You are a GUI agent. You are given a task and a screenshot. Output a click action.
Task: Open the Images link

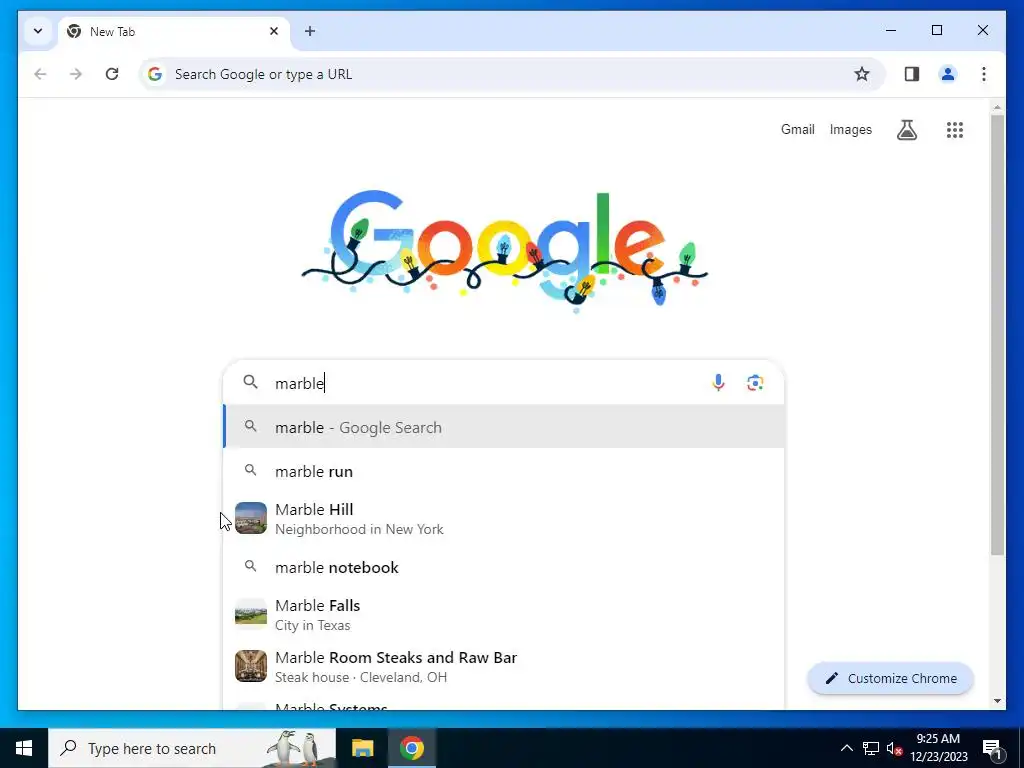[850, 129]
